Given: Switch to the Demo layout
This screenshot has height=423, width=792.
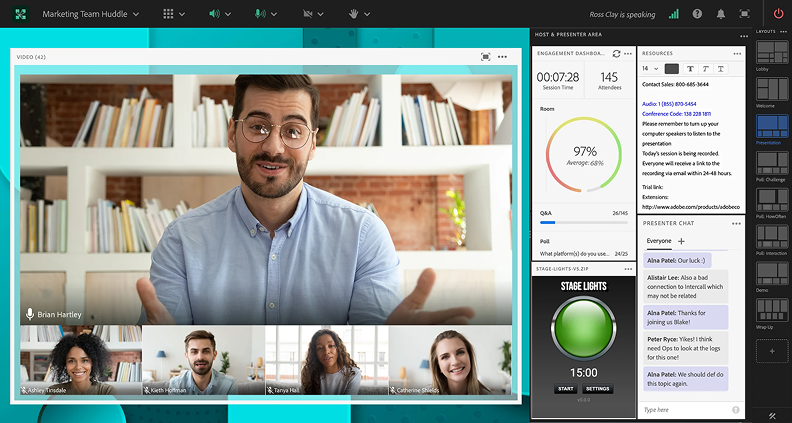Looking at the screenshot, I should click(772, 273).
